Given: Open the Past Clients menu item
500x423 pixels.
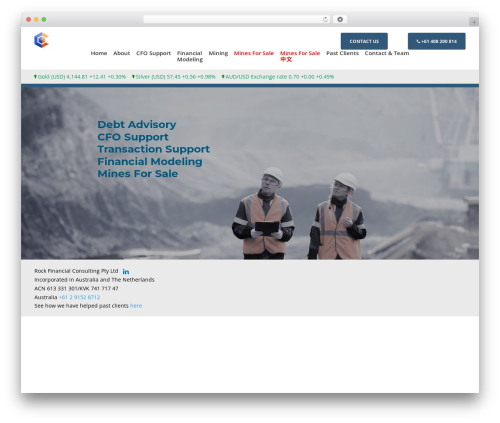Looking at the screenshot, I should coord(342,53).
